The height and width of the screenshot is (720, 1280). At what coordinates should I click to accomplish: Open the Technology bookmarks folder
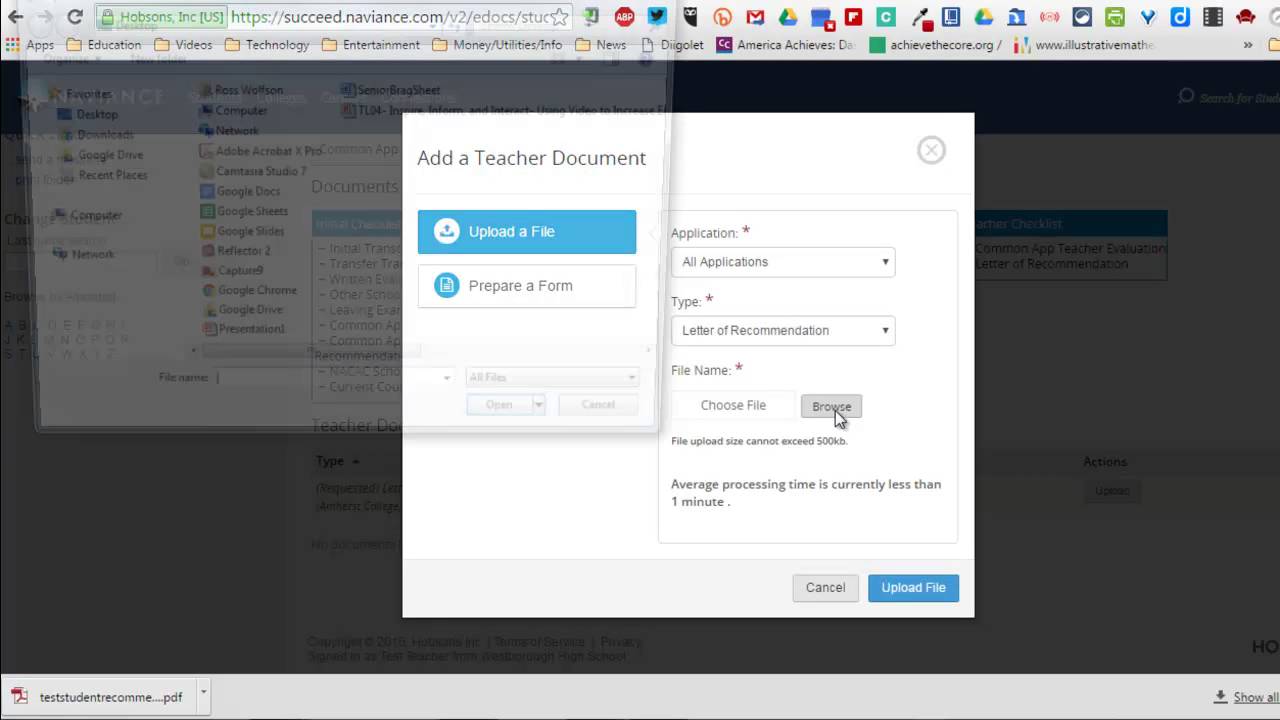point(267,45)
